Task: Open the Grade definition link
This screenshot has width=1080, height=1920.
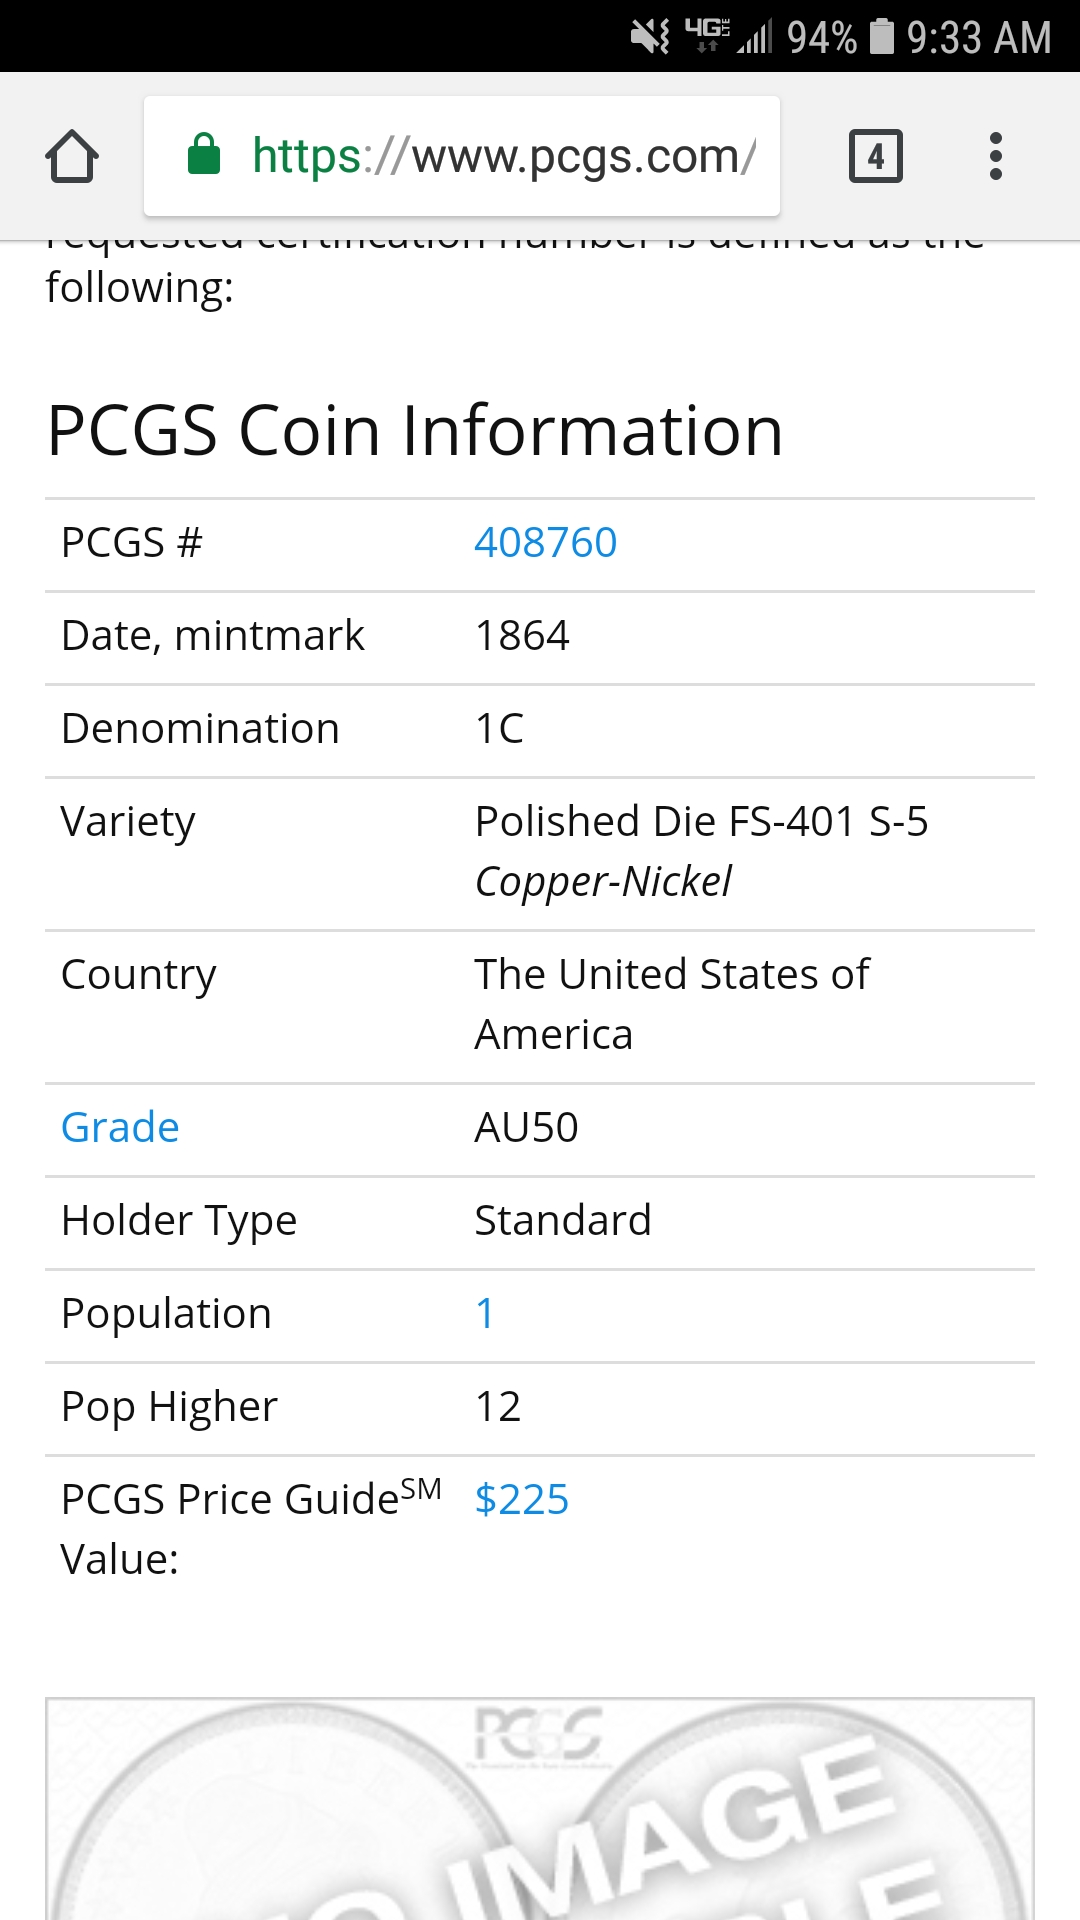Action: (x=120, y=1128)
